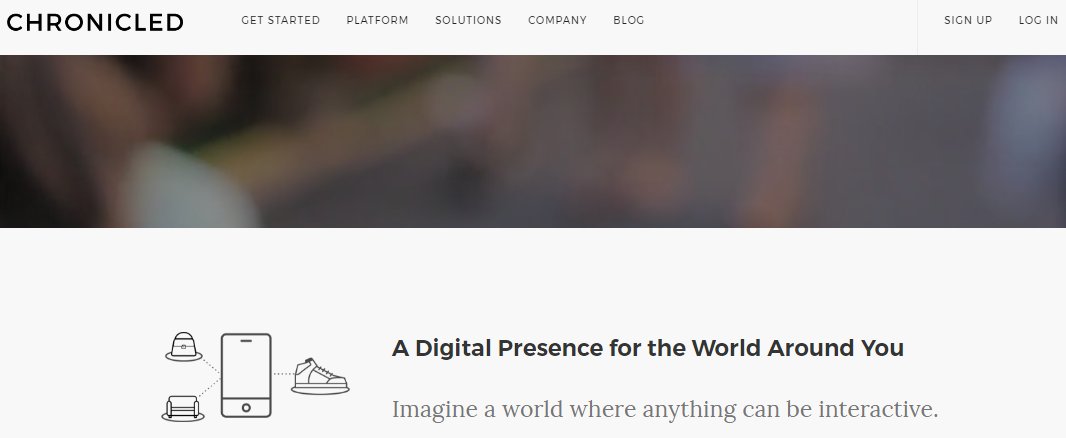Viewport: 1066px width, 438px height.
Task: Click the handbag icon in the illustration
Action: coord(184,346)
